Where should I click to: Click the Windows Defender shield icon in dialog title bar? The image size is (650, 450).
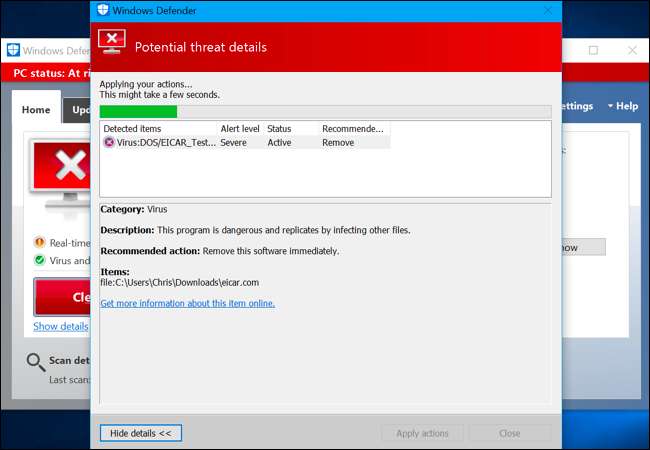[103, 9]
